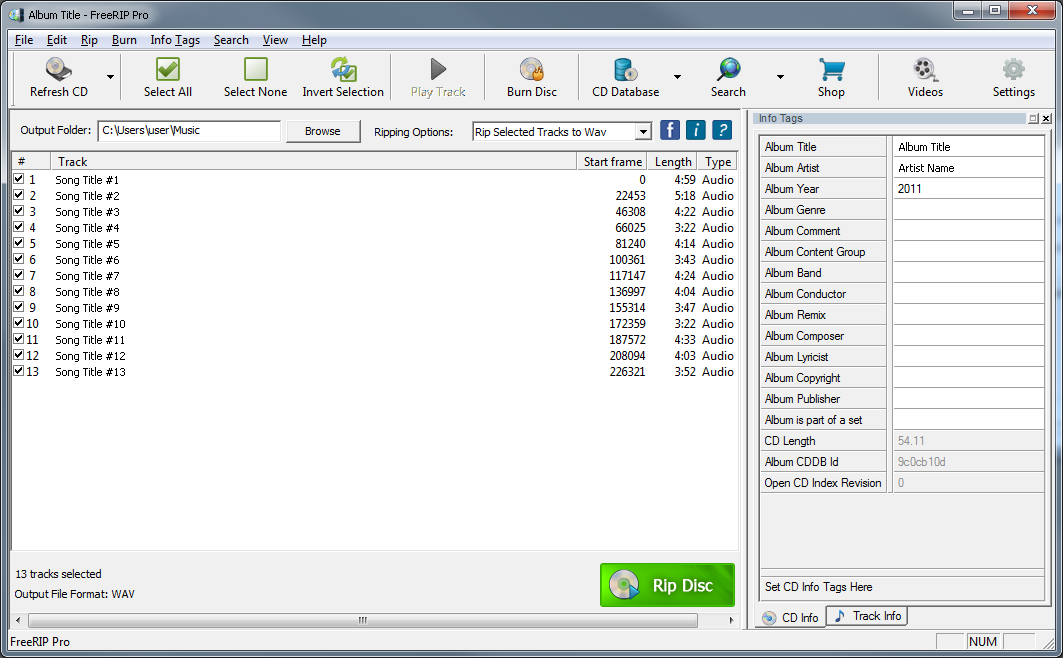This screenshot has height=658, width=1063.
Task: Click the Album Artist value field
Action: [968, 168]
